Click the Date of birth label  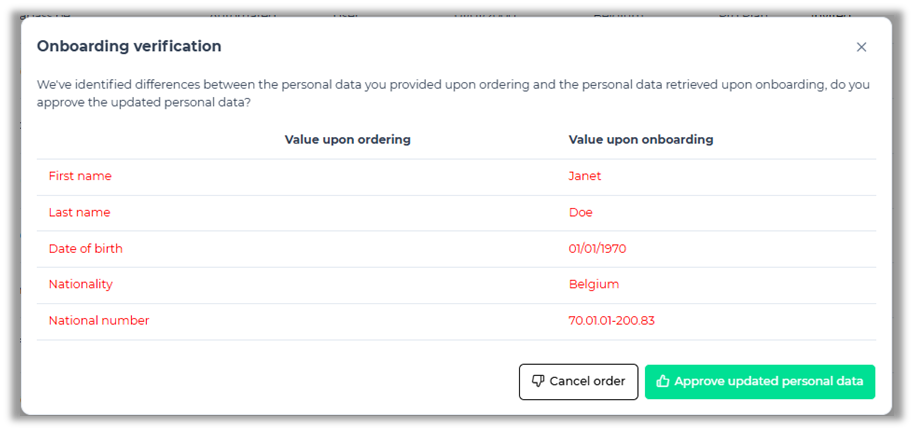(85, 248)
